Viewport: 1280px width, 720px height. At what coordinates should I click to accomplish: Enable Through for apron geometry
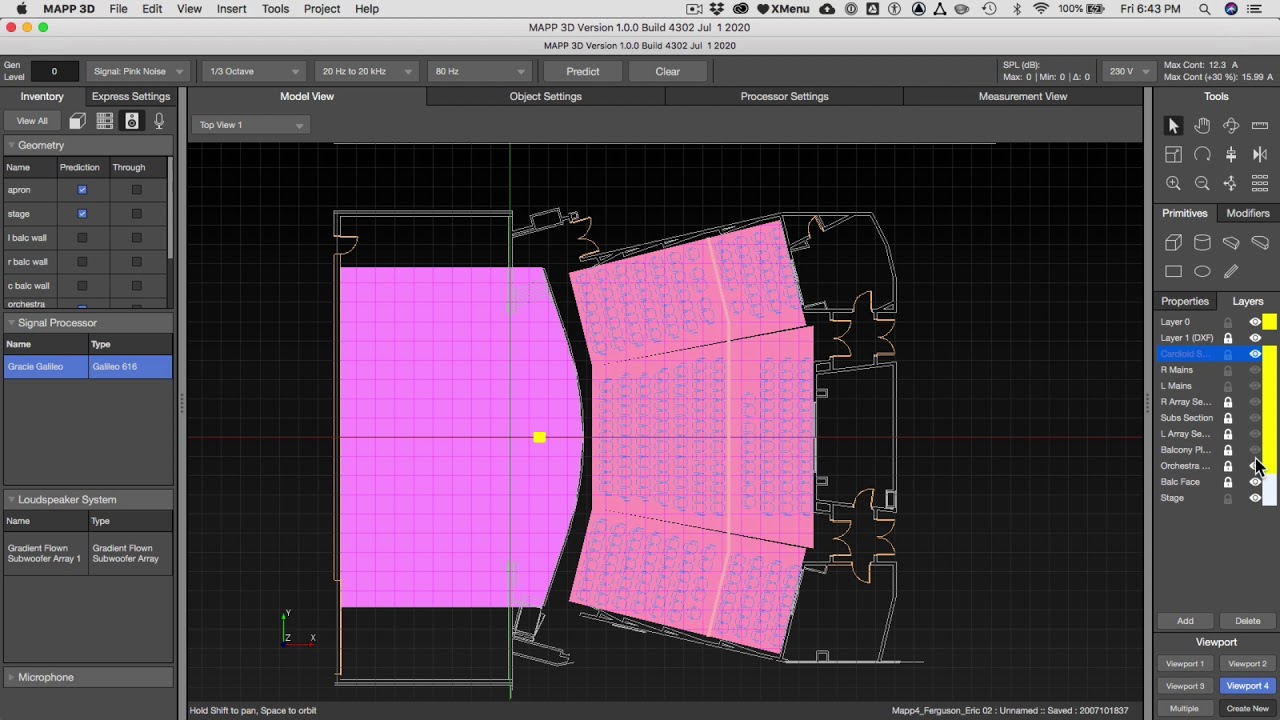(x=137, y=190)
